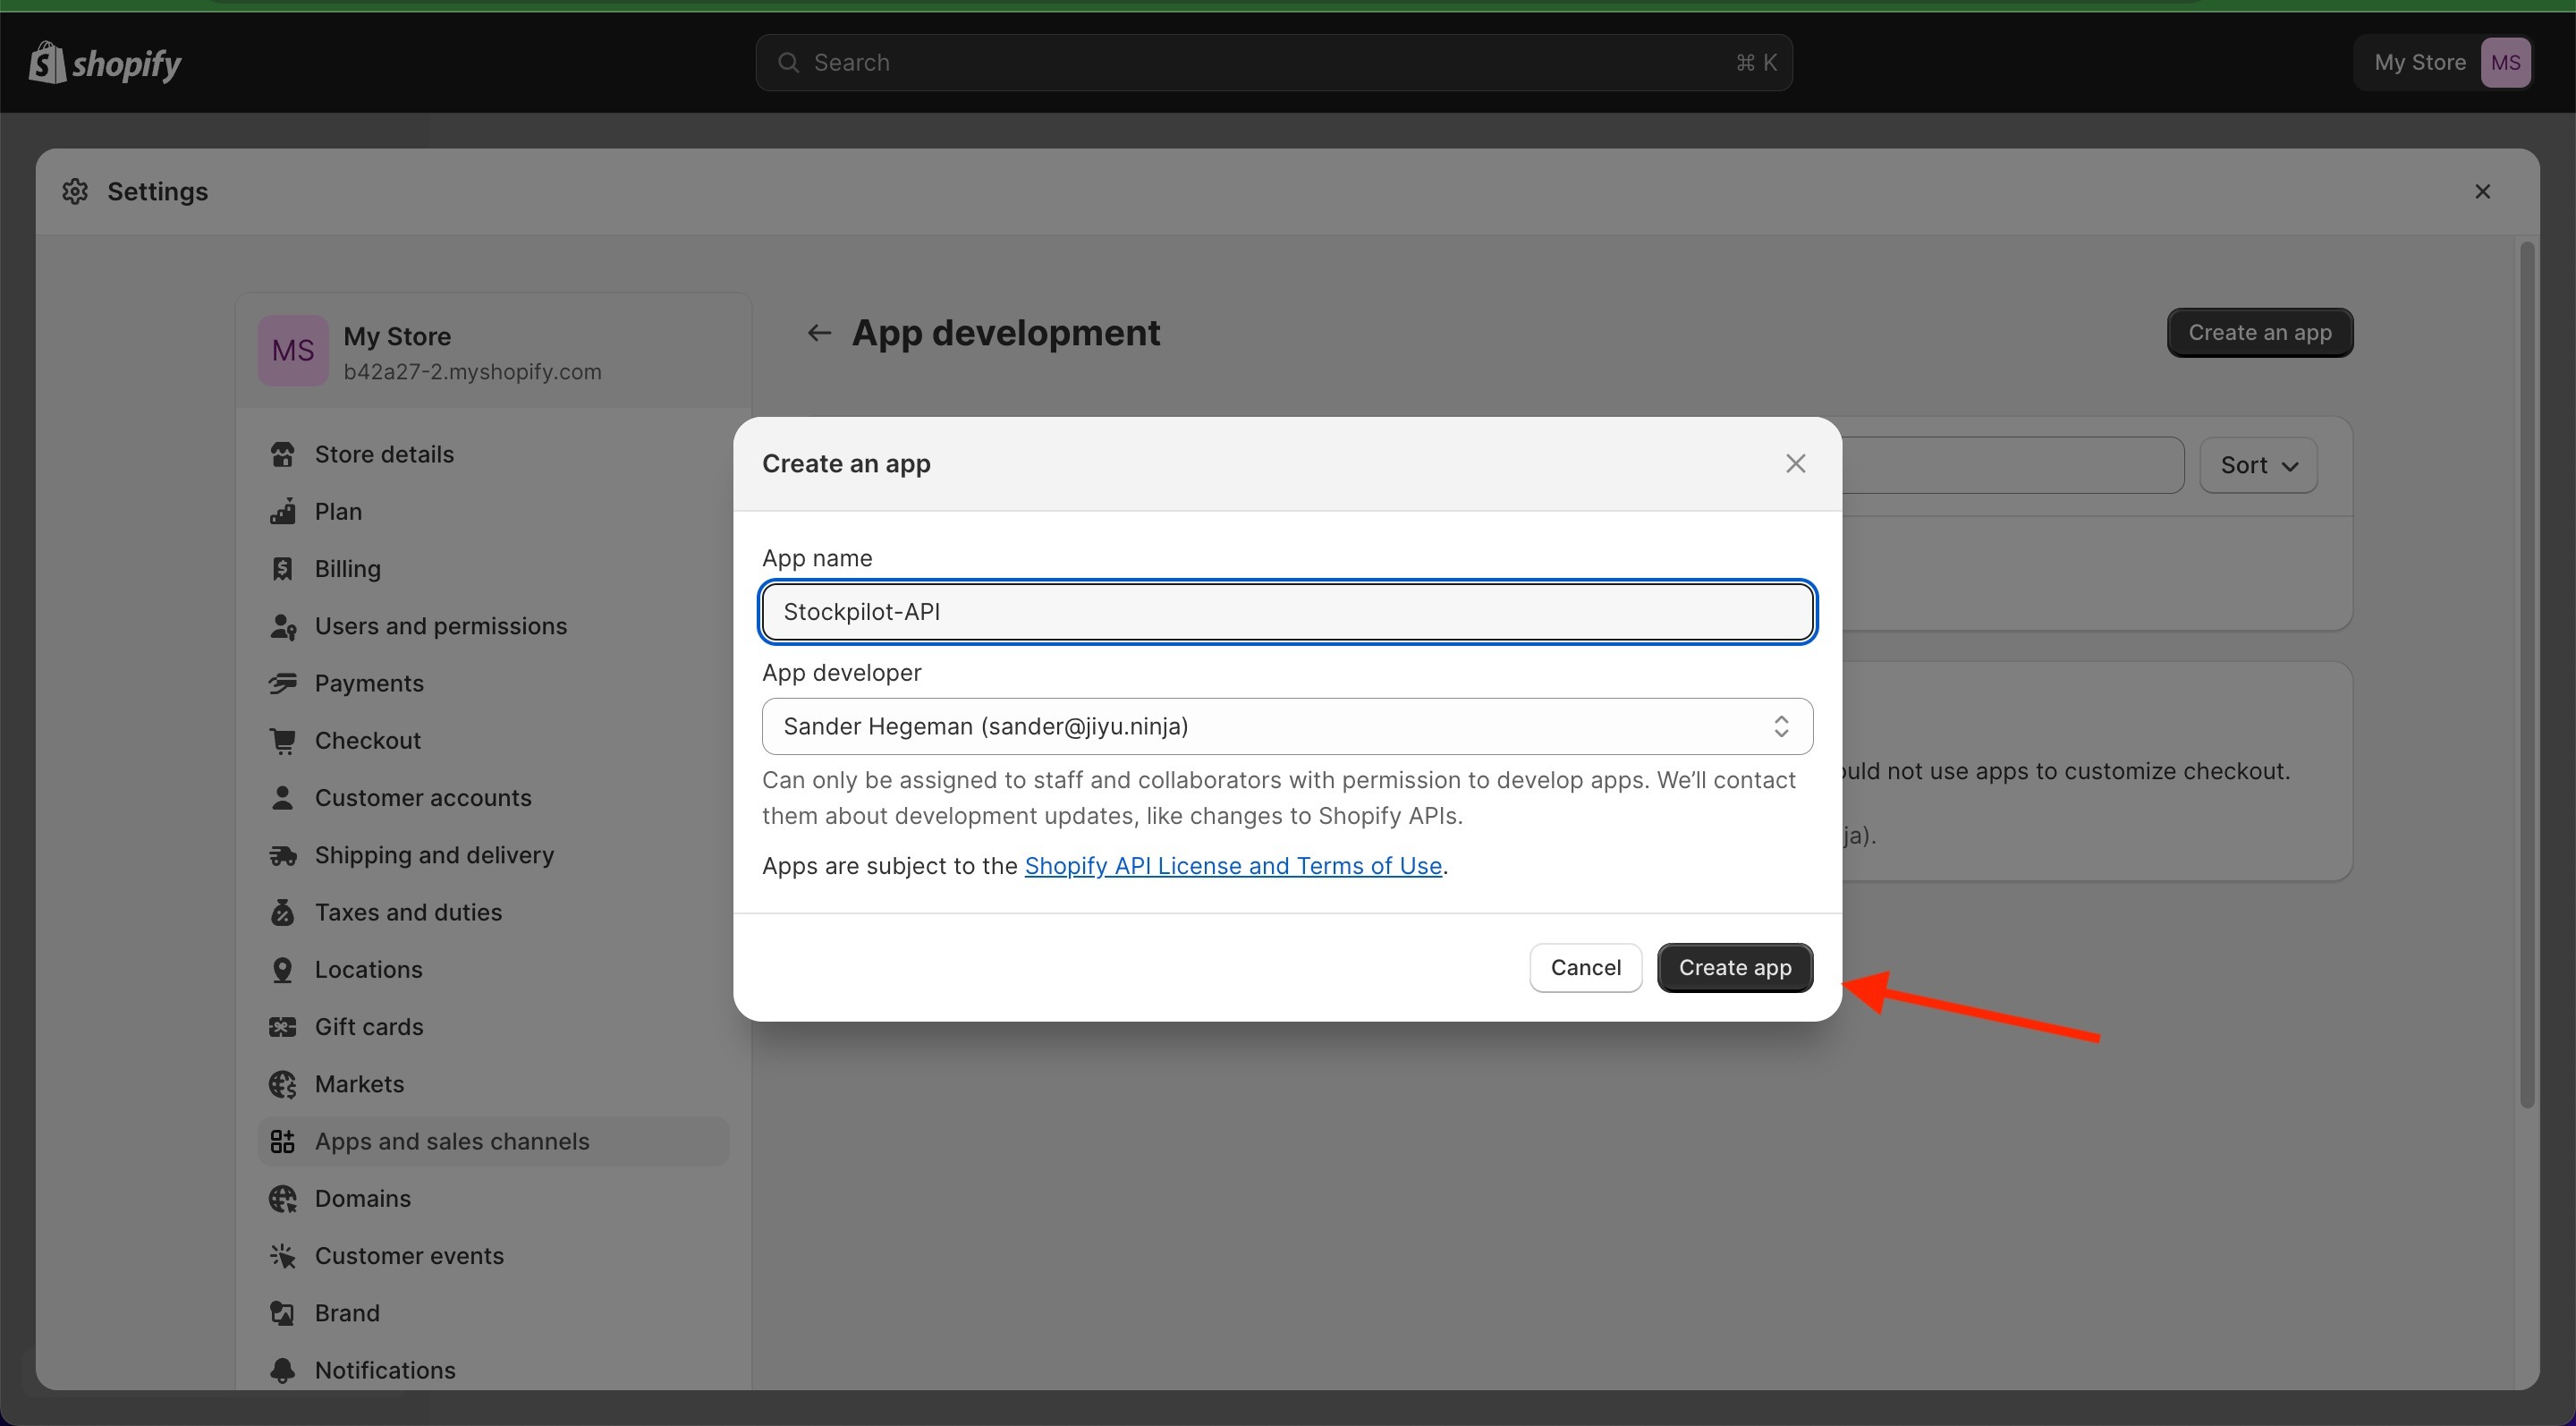Image resolution: width=2576 pixels, height=1426 pixels.
Task: Click Cancel in the dialog
Action: [1585, 968]
